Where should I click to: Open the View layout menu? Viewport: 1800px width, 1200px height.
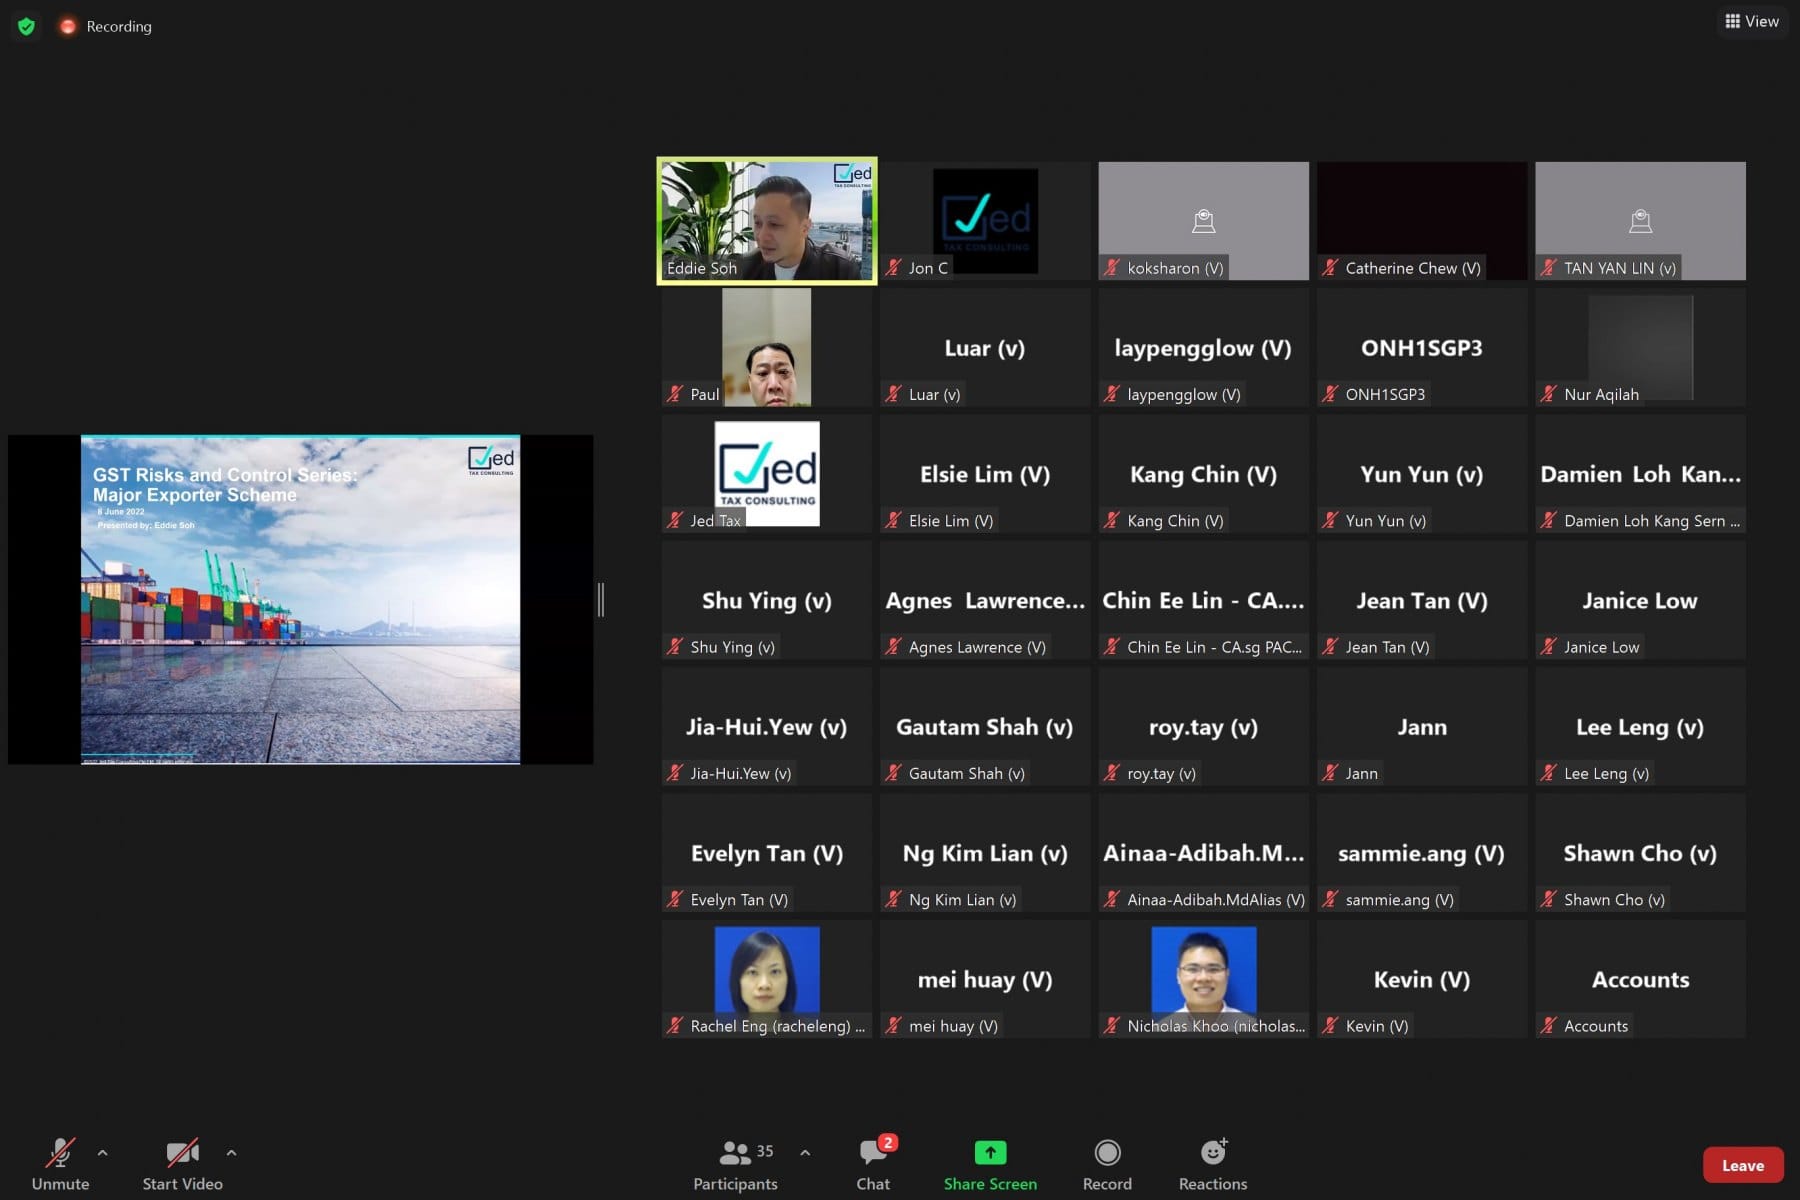click(x=1752, y=21)
